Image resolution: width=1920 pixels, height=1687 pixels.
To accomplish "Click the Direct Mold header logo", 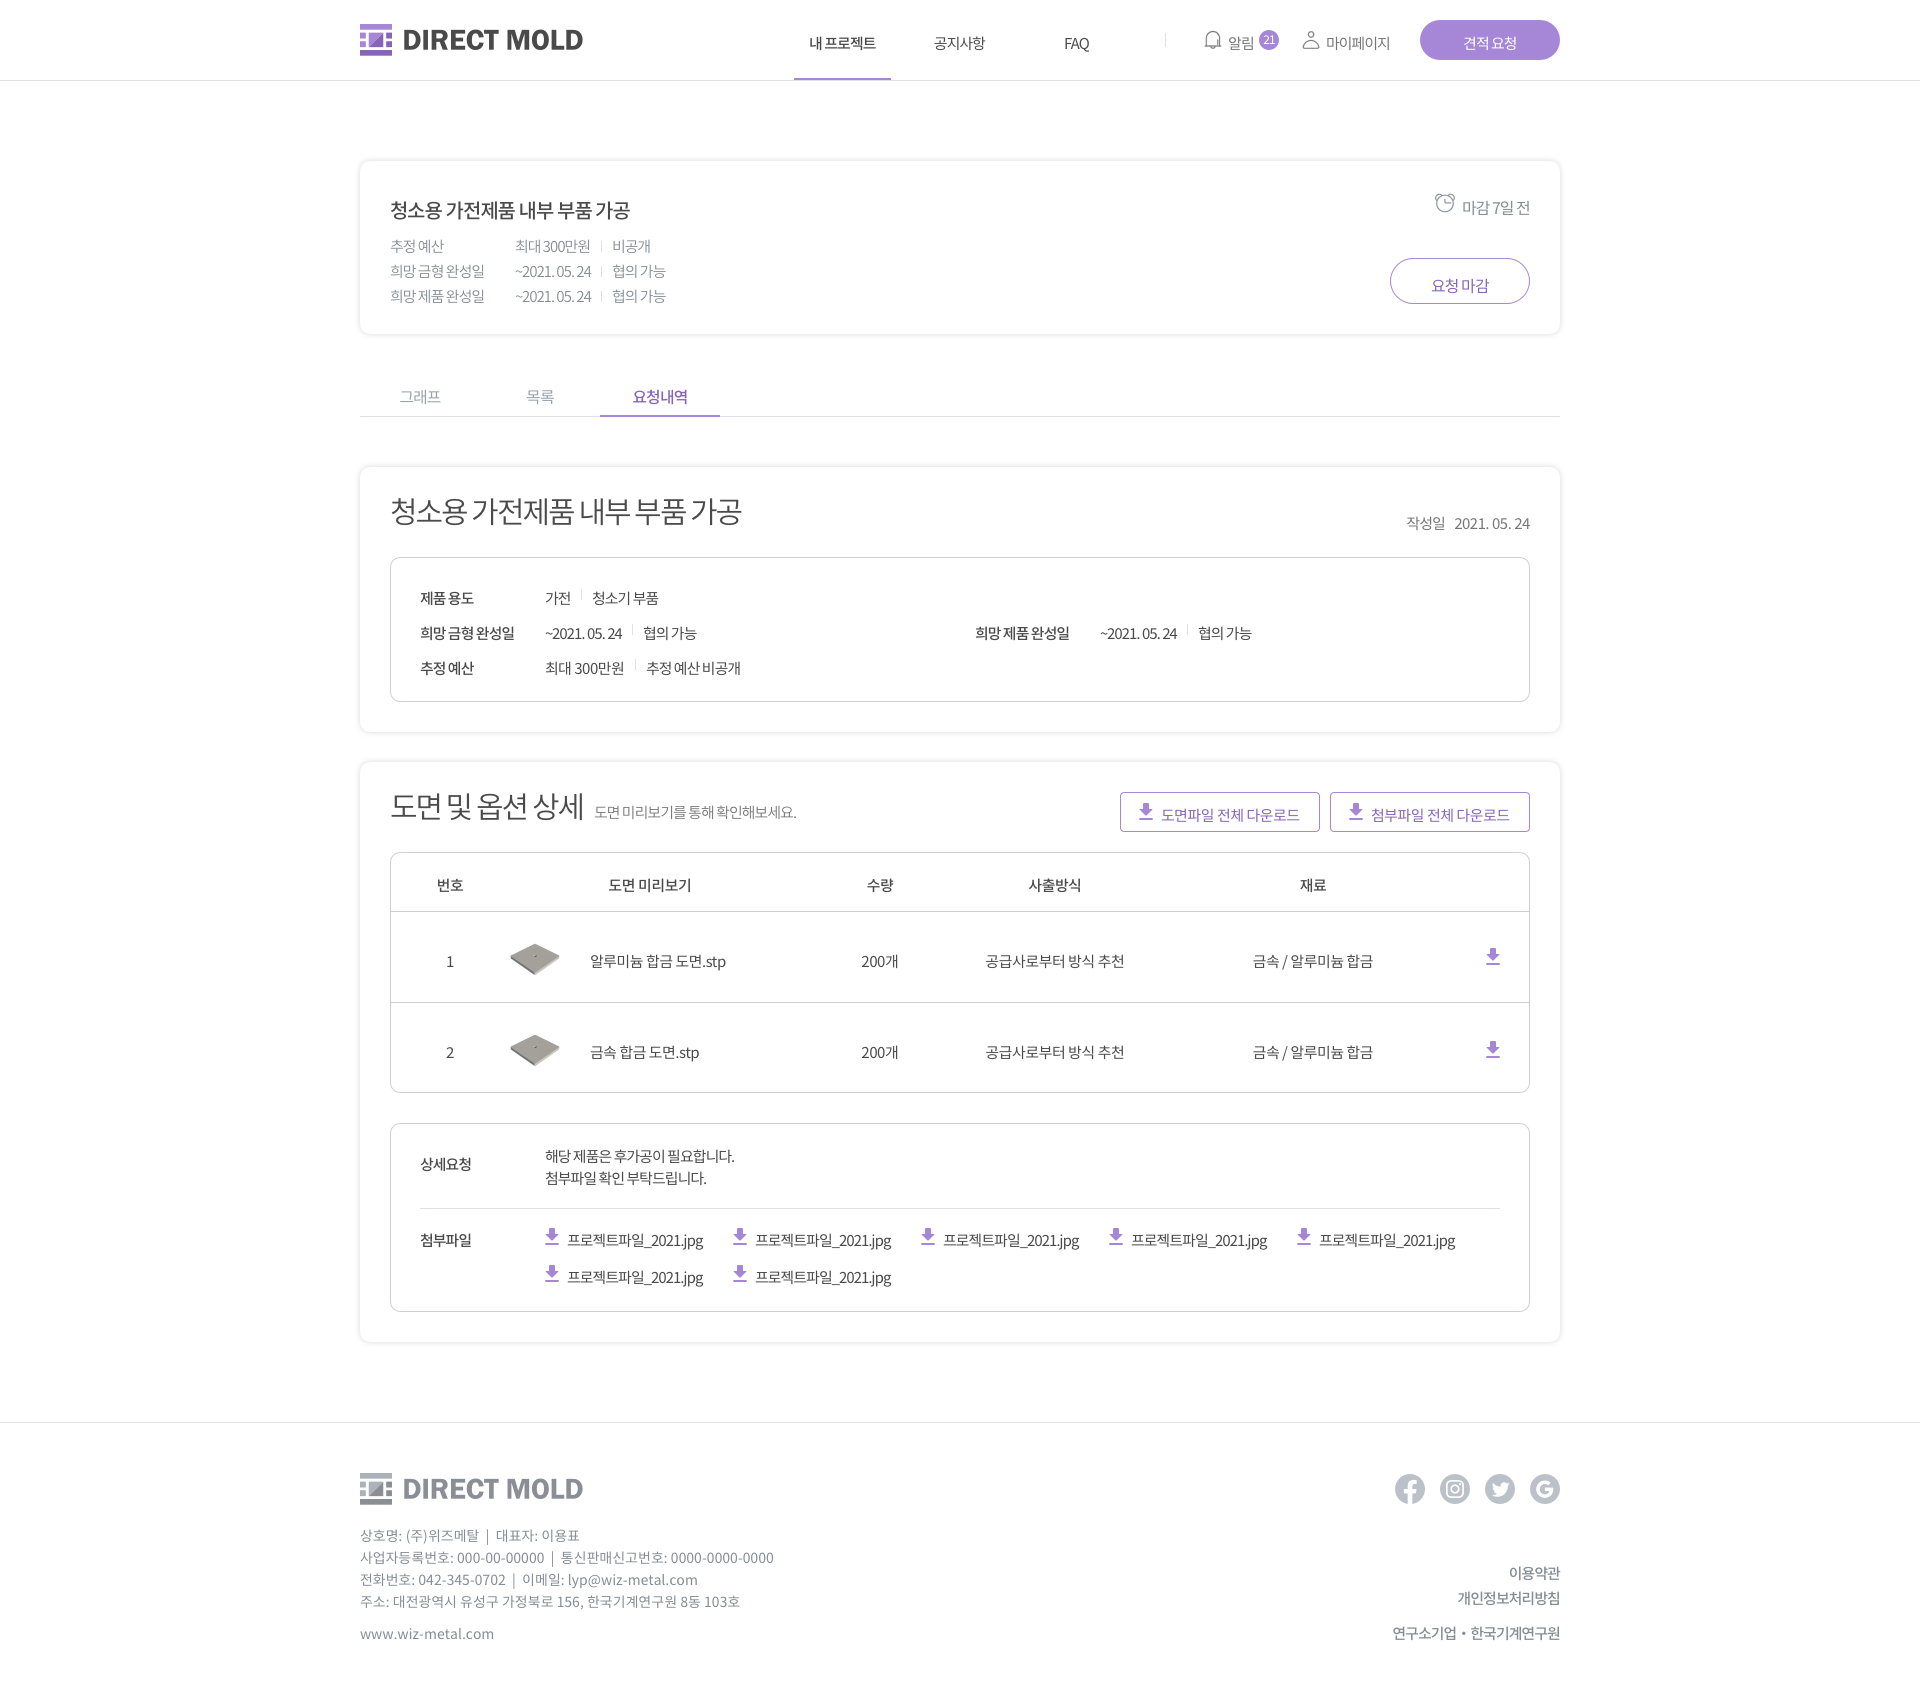I will pos(471,40).
